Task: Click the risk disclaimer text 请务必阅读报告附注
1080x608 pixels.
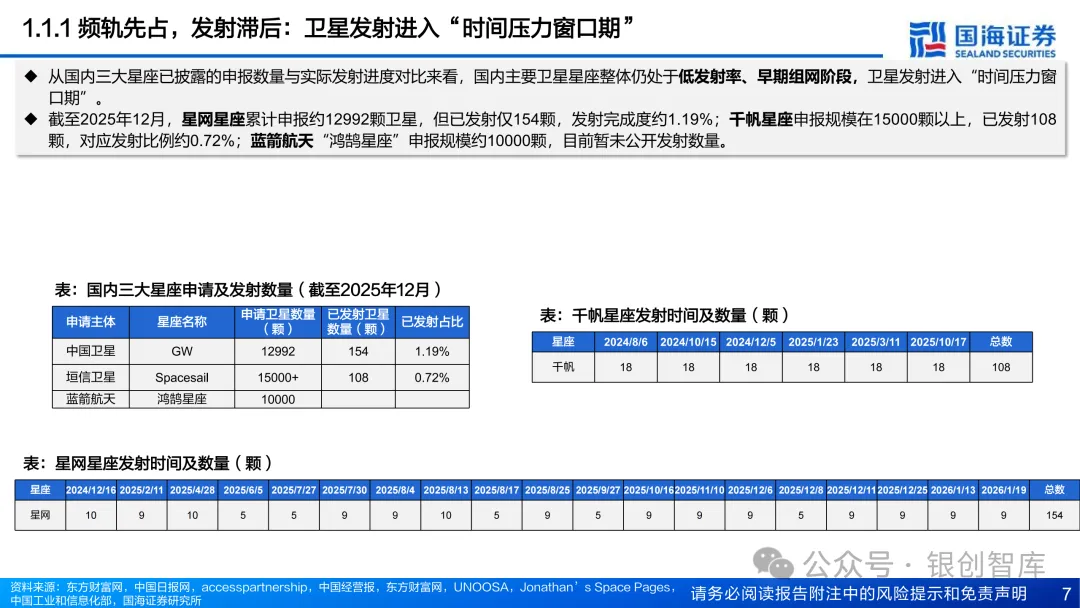Action: point(858,594)
